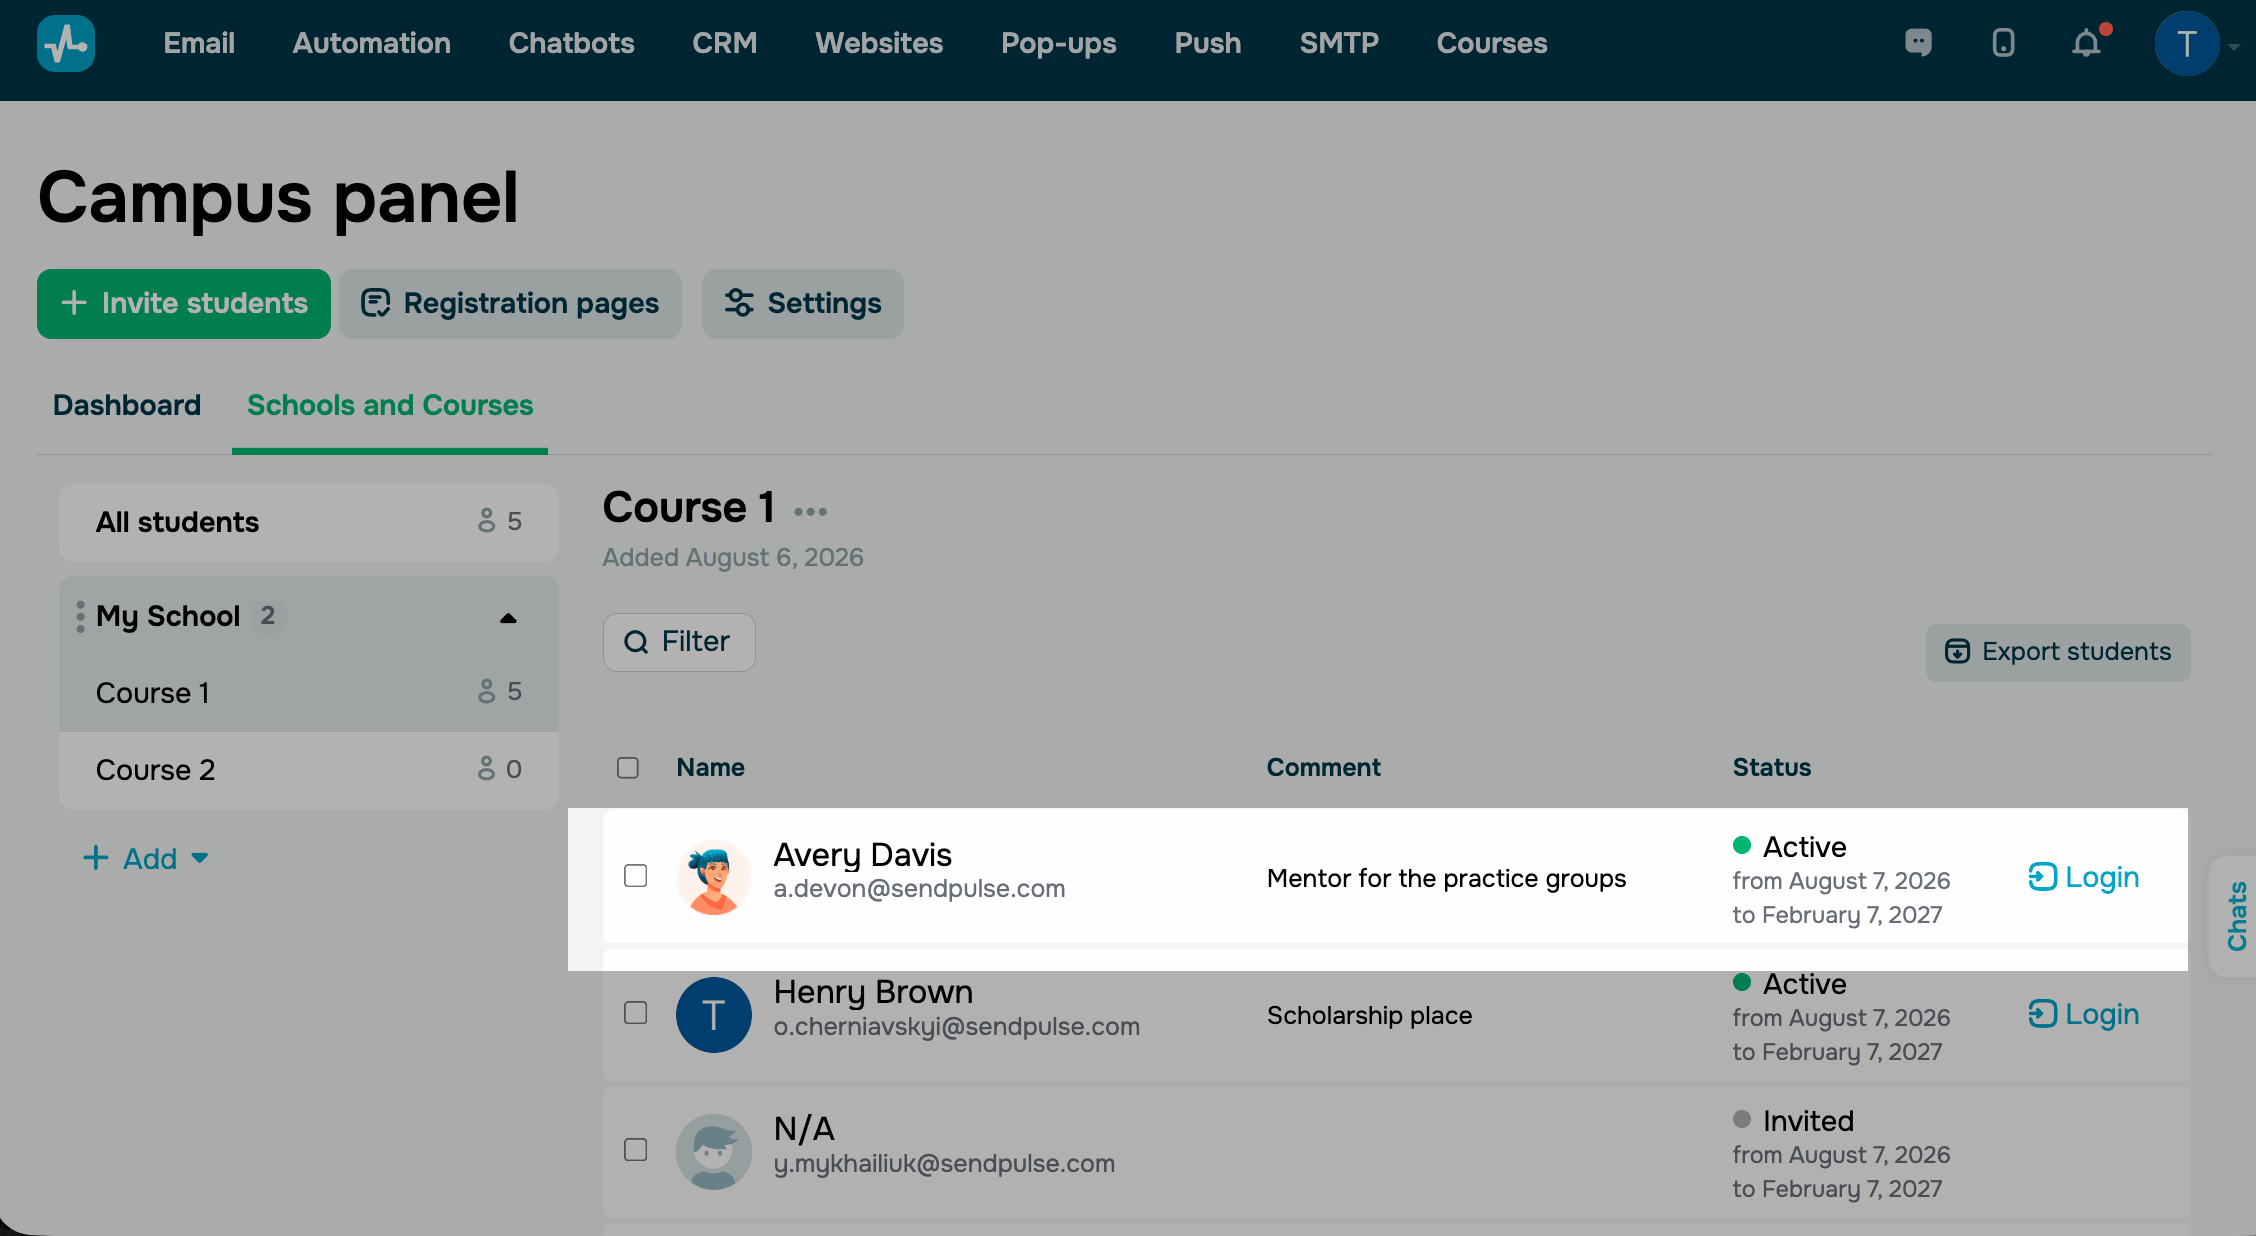The height and width of the screenshot is (1236, 2256).
Task: Open the Chats side tab
Action: 2236,916
